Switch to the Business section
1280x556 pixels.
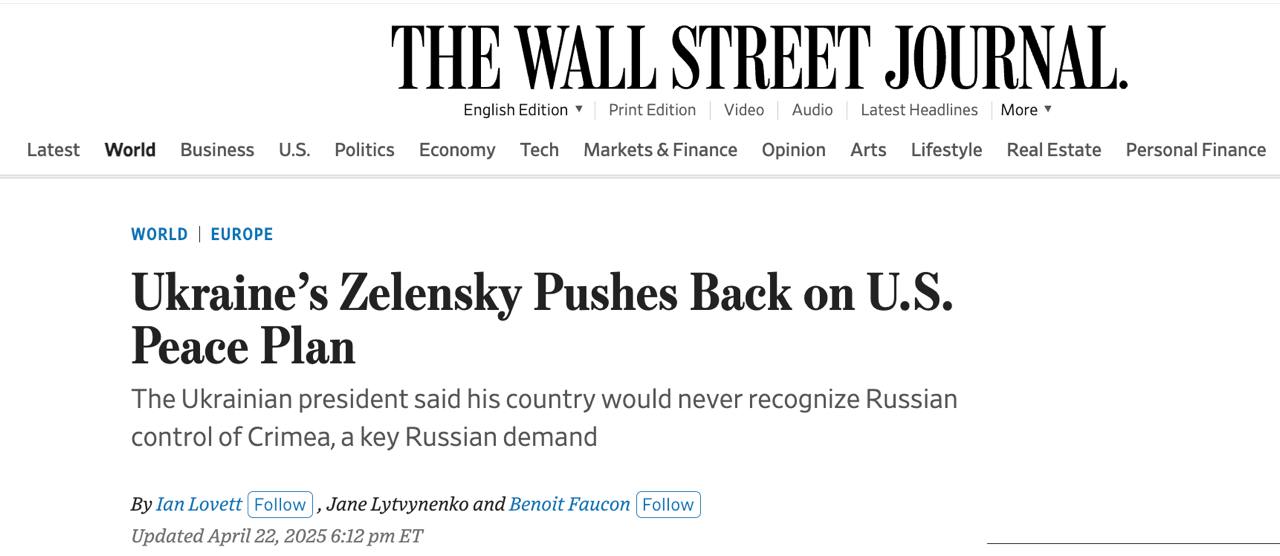point(217,150)
